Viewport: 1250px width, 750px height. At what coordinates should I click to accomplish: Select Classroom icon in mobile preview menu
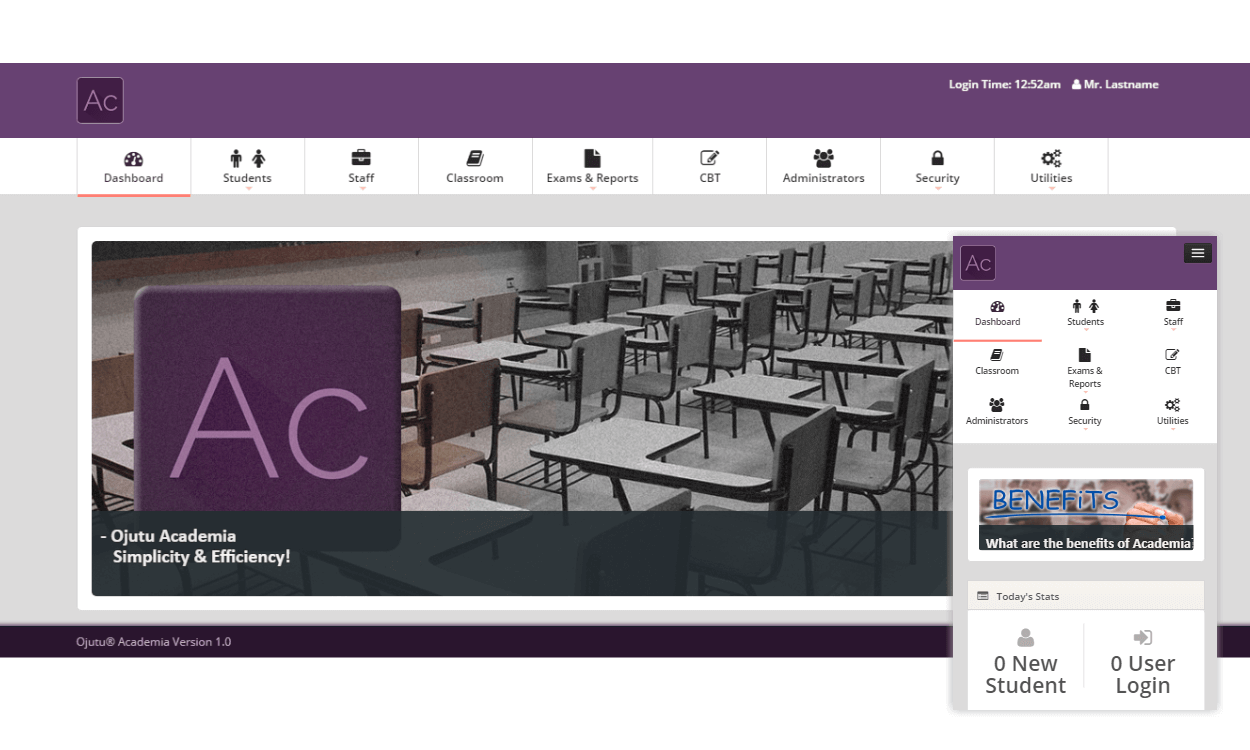997,355
